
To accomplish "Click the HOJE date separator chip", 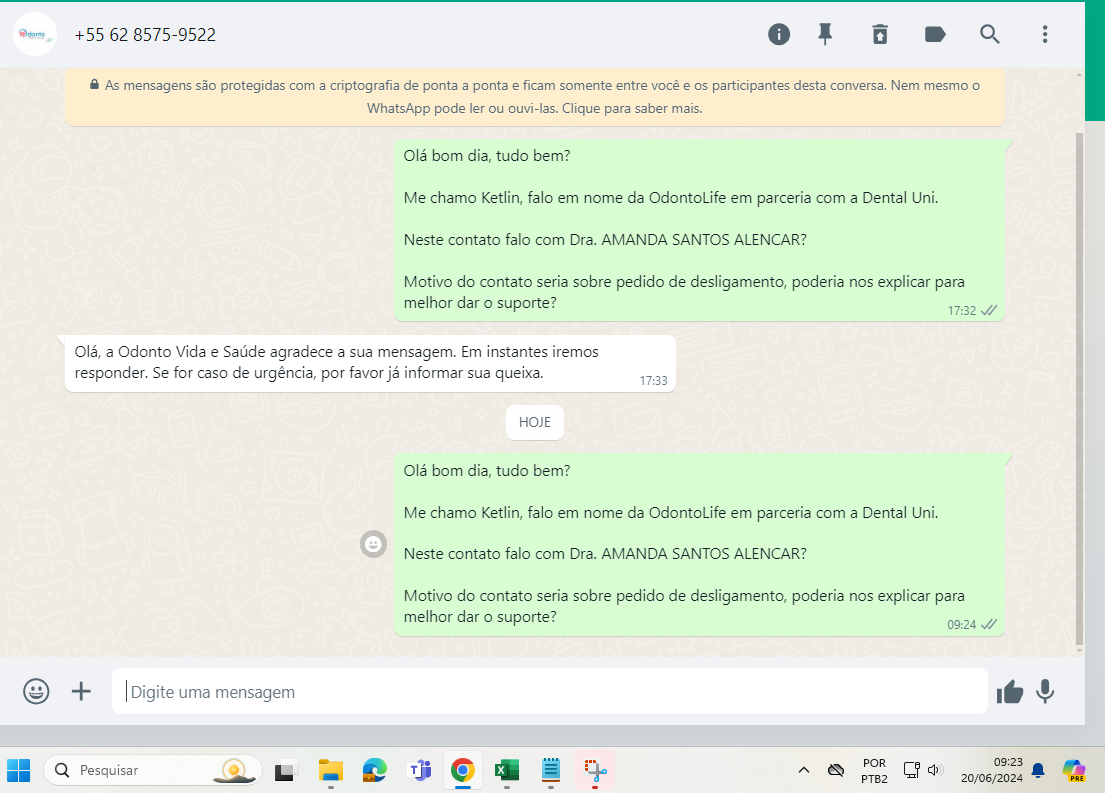I will point(534,422).
